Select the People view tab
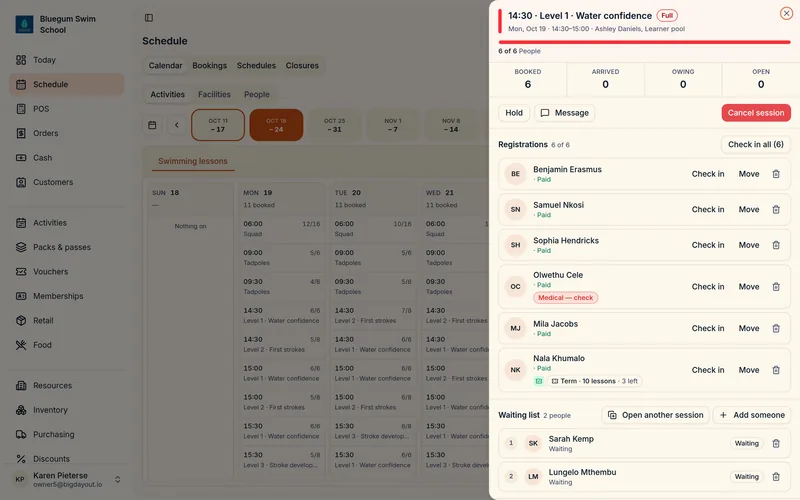Screen dimensions: 800x500 click(257, 94)
